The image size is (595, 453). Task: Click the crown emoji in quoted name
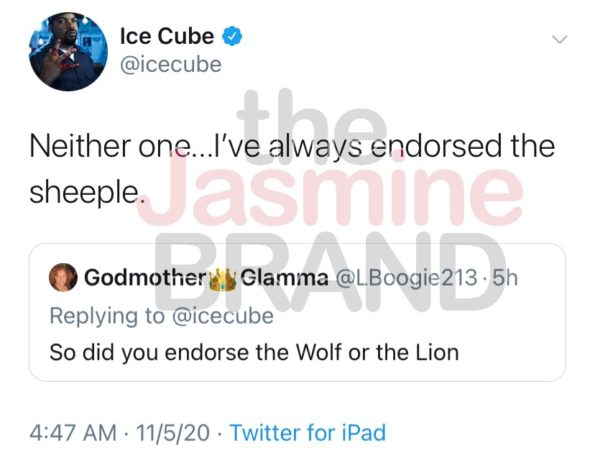[x=224, y=279]
